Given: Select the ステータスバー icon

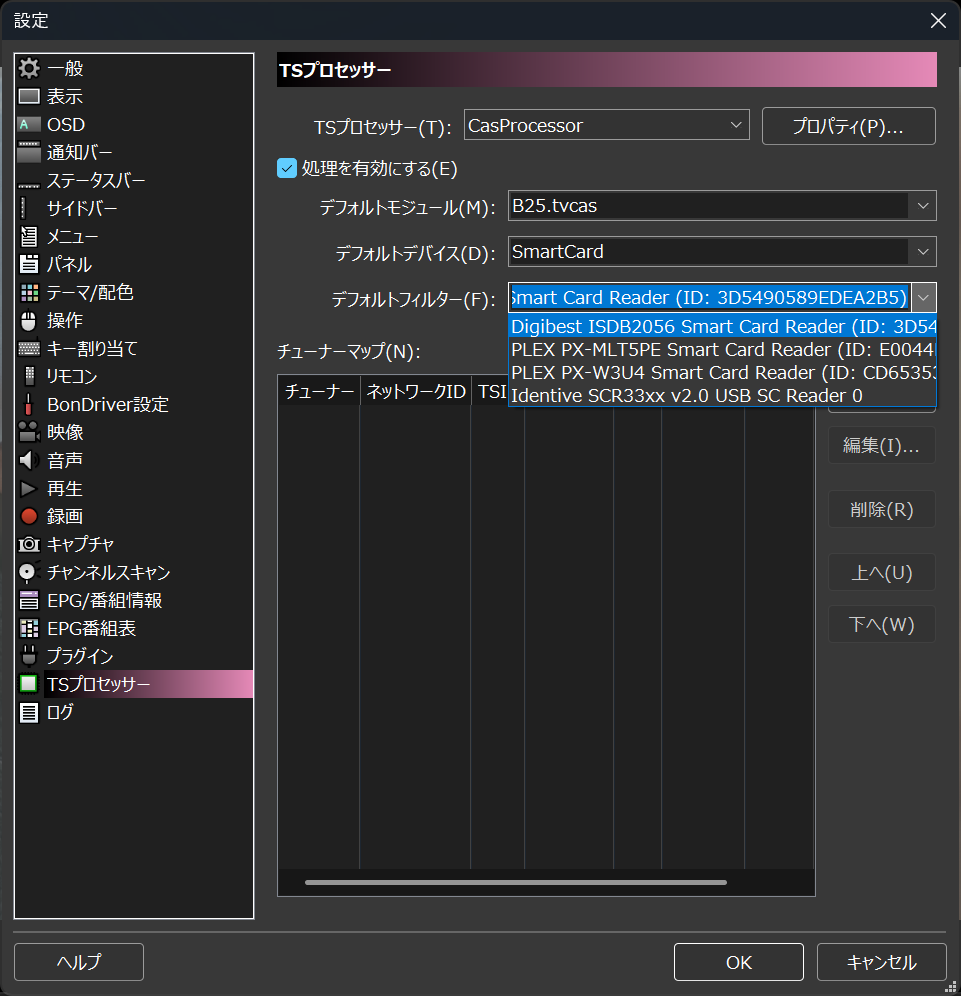Looking at the screenshot, I should click(29, 185).
